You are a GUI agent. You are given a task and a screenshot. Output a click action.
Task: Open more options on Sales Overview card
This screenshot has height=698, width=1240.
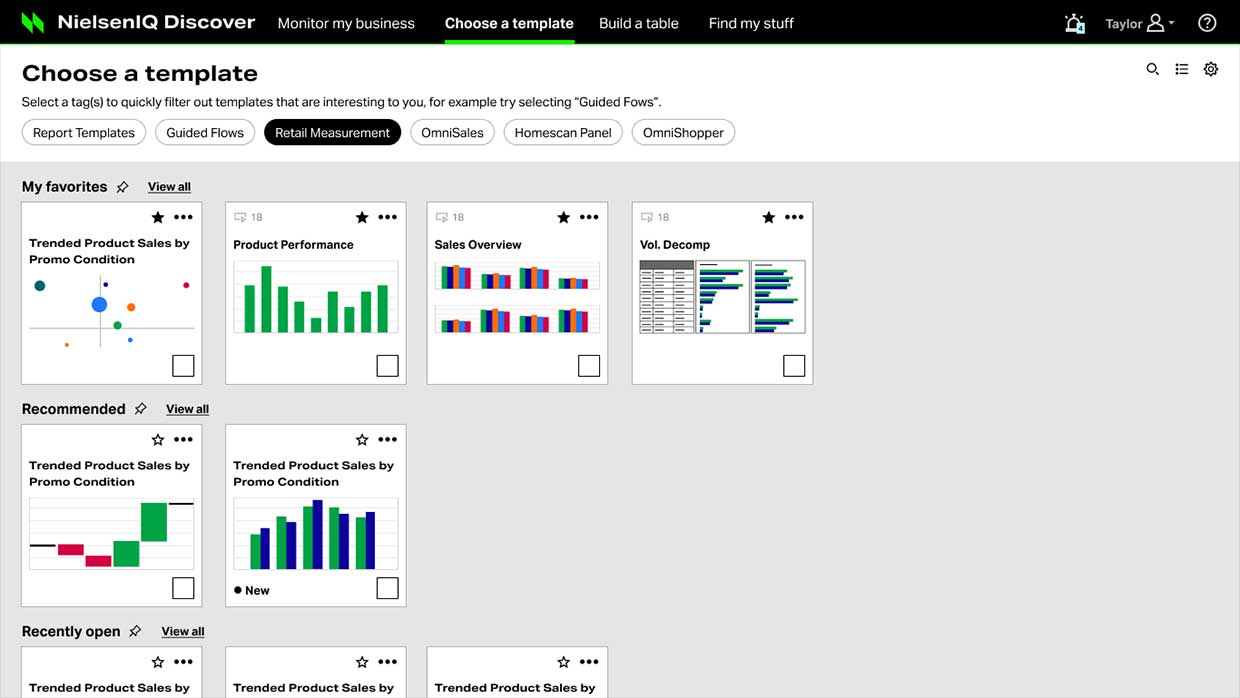[x=589, y=217]
